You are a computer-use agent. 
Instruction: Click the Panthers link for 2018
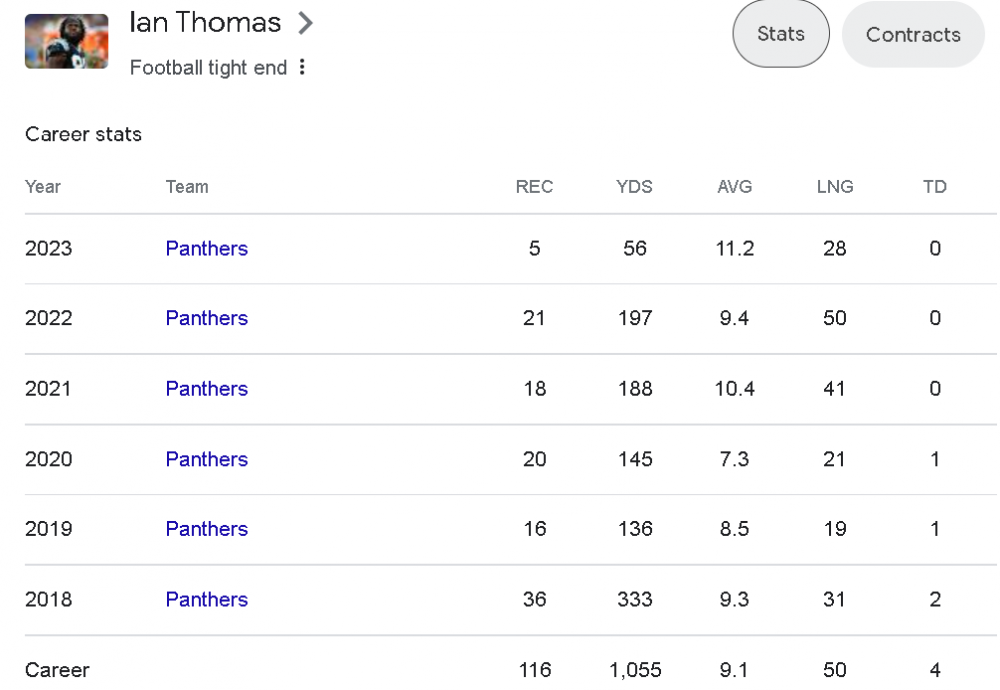click(207, 600)
